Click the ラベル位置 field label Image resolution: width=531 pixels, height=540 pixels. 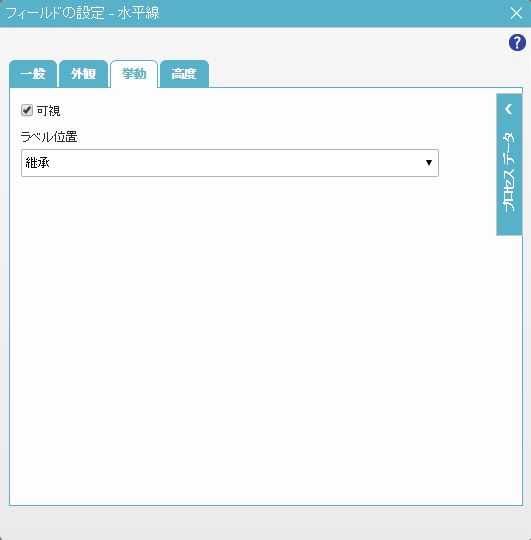(49, 137)
